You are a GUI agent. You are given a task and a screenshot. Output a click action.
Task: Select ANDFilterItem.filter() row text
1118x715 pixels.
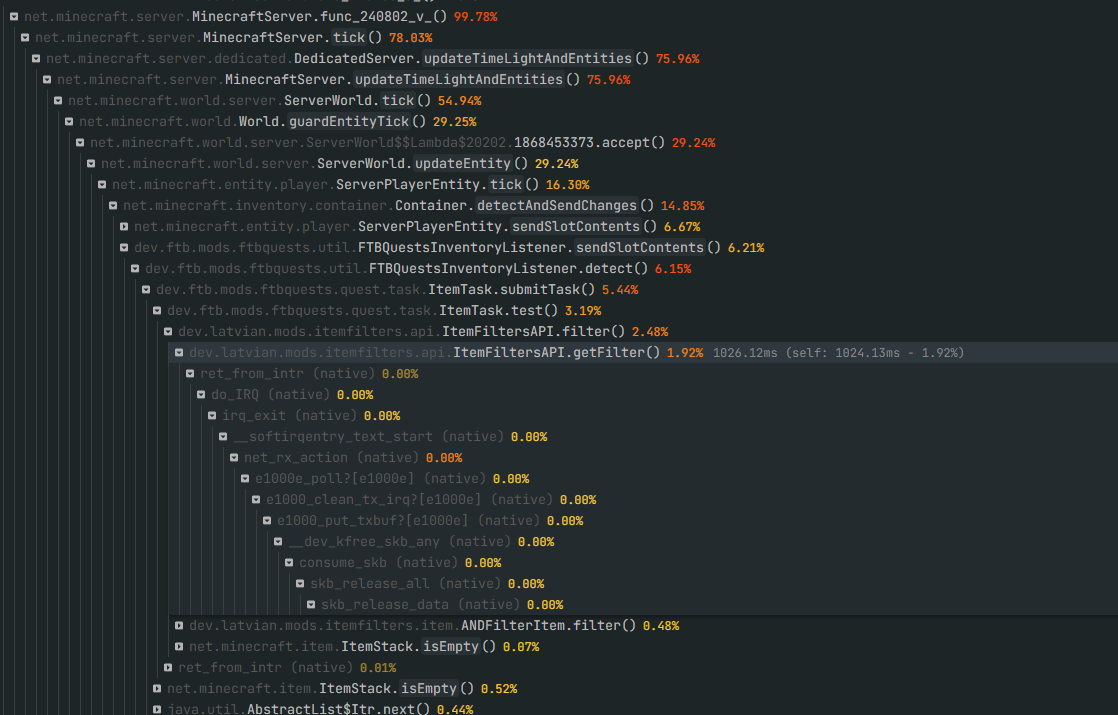(x=412, y=625)
